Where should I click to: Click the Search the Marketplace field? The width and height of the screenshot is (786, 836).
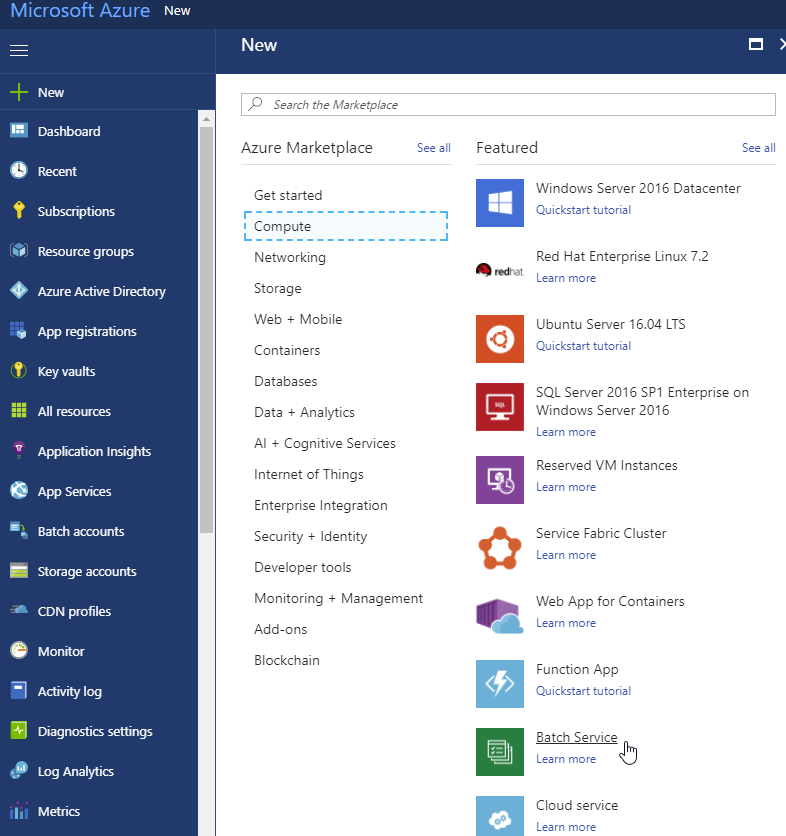(508, 104)
